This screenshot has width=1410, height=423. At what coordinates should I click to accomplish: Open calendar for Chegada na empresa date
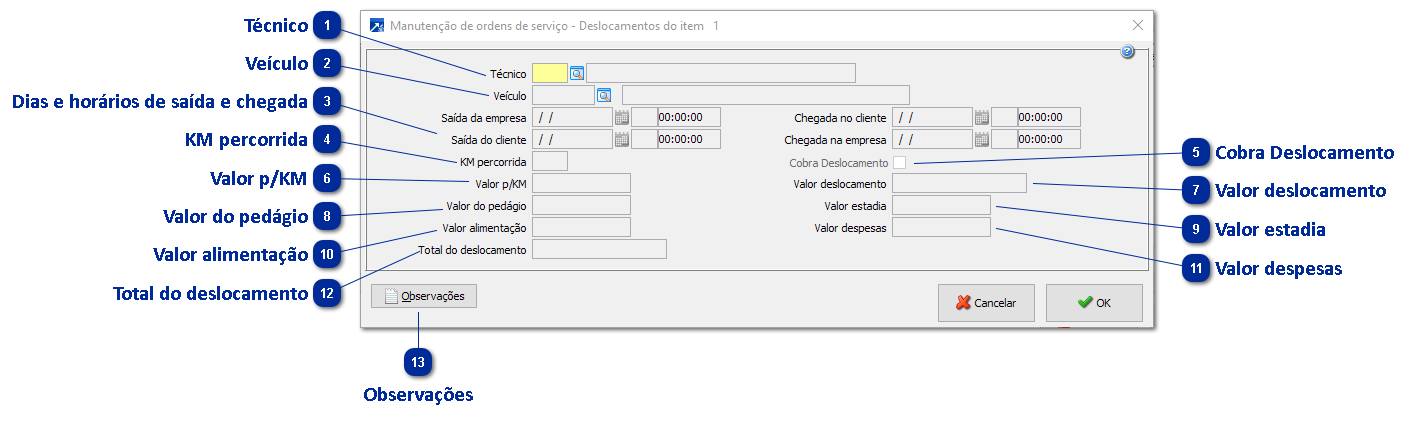(x=982, y=139)
